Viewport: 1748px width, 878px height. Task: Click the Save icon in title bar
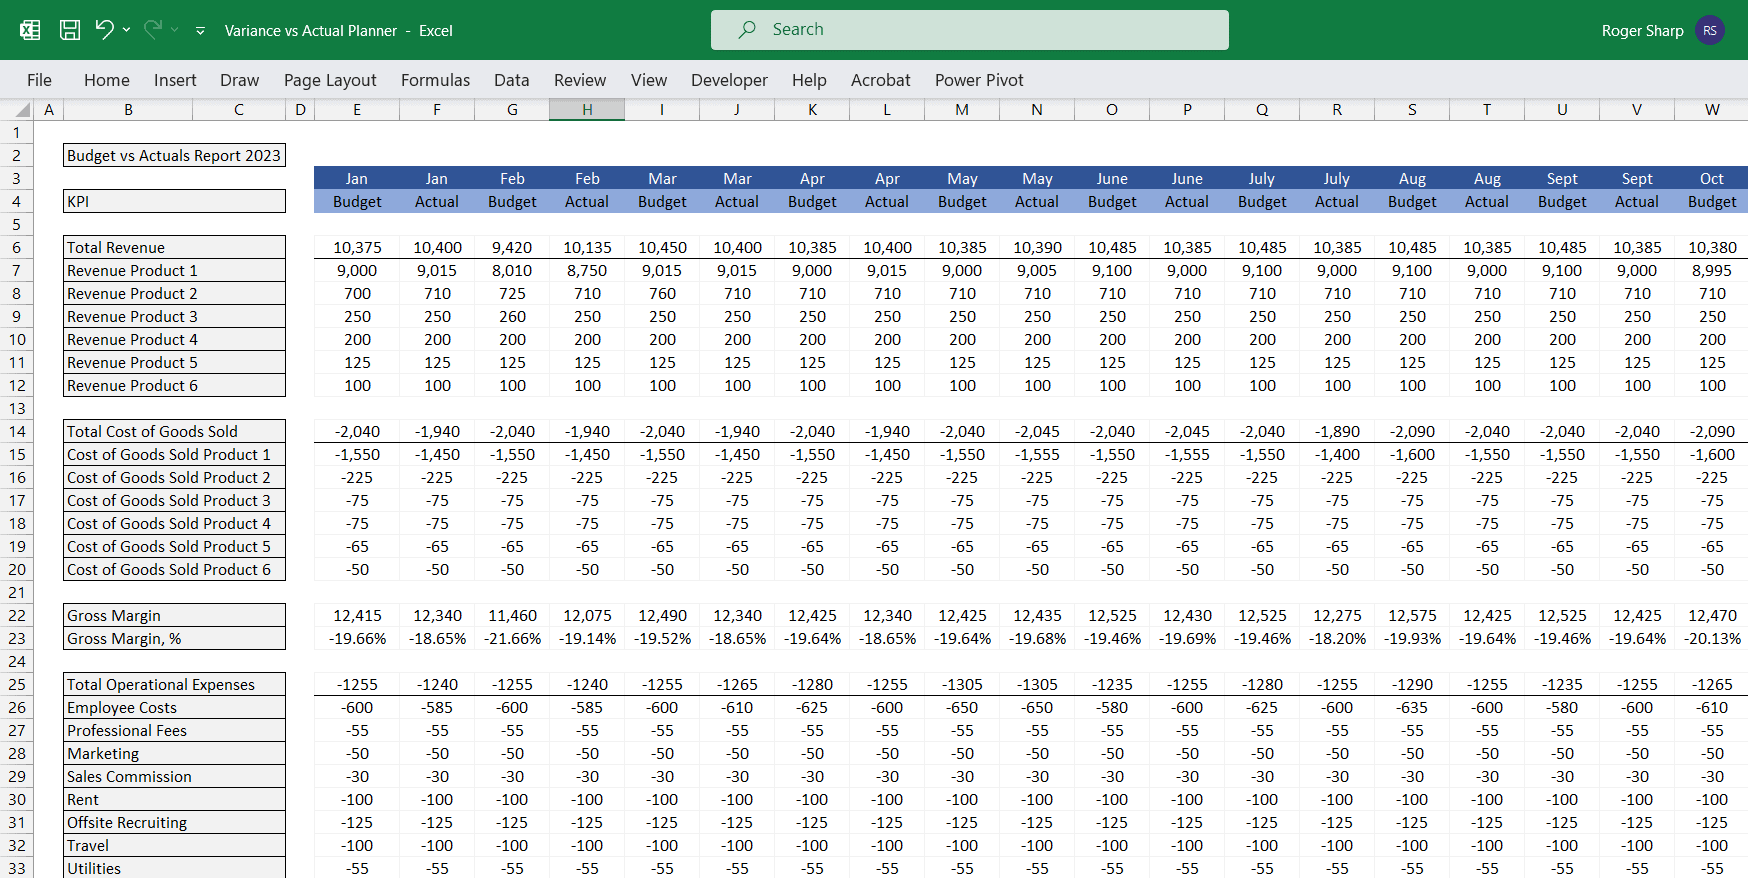pyautogui.click(x=70, y=30)
